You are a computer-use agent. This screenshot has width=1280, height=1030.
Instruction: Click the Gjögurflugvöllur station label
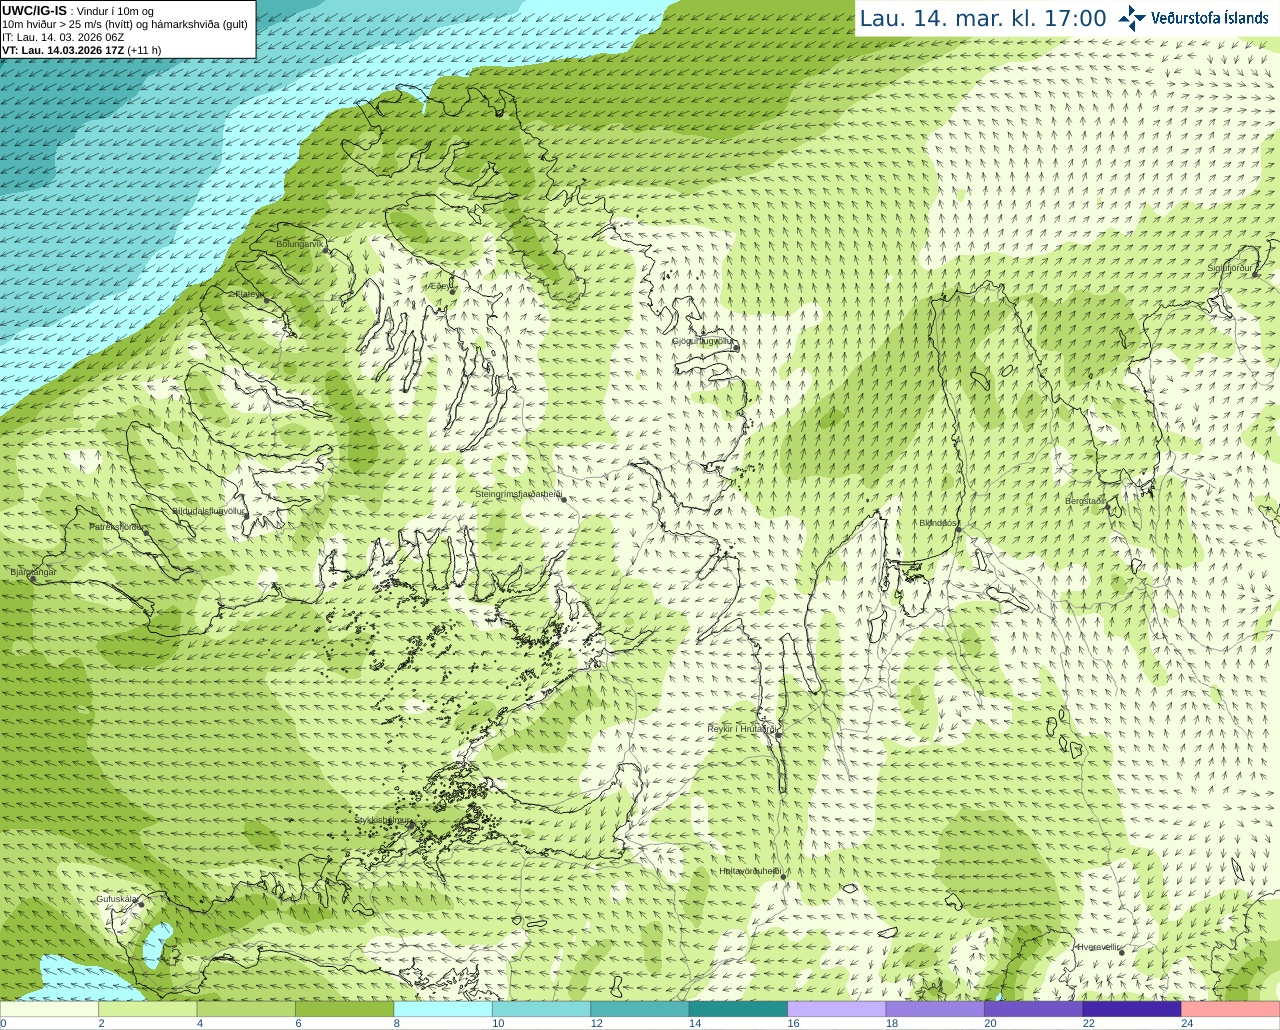click(703, 341)
